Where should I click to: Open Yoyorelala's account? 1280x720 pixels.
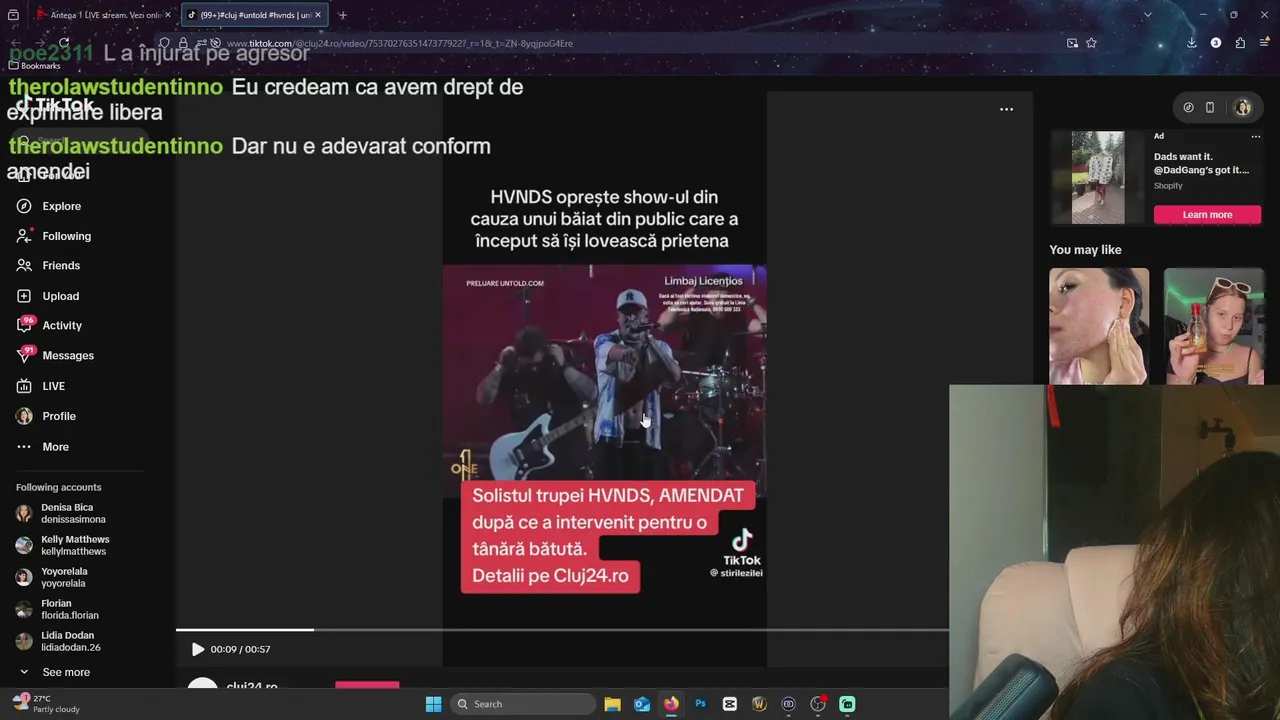[52, 577]
